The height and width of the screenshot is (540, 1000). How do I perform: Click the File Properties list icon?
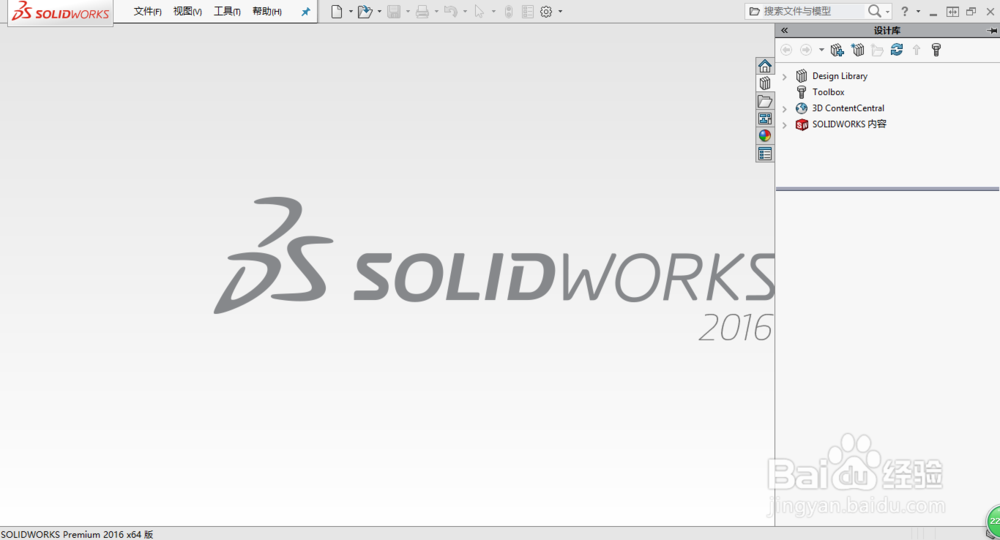(x=527, y=11)
